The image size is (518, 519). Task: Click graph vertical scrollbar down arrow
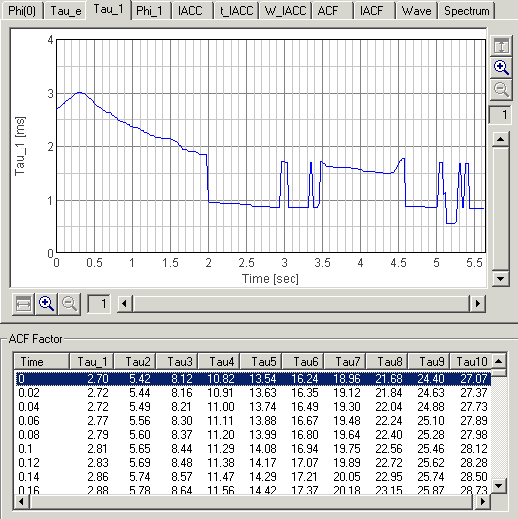point(500,278)
